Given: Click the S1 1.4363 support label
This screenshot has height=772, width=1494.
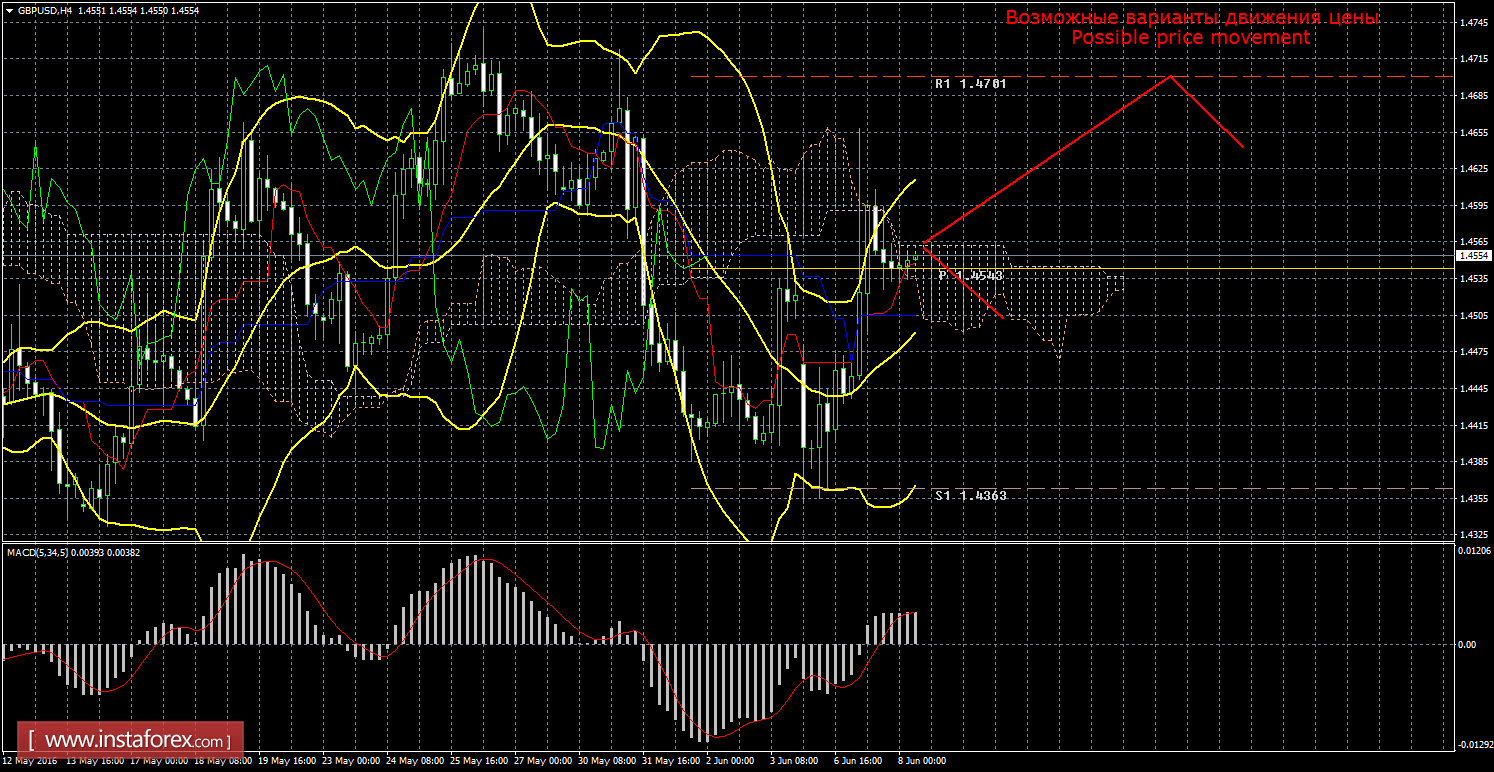Looking at the screenshot, I should [970, 496].
